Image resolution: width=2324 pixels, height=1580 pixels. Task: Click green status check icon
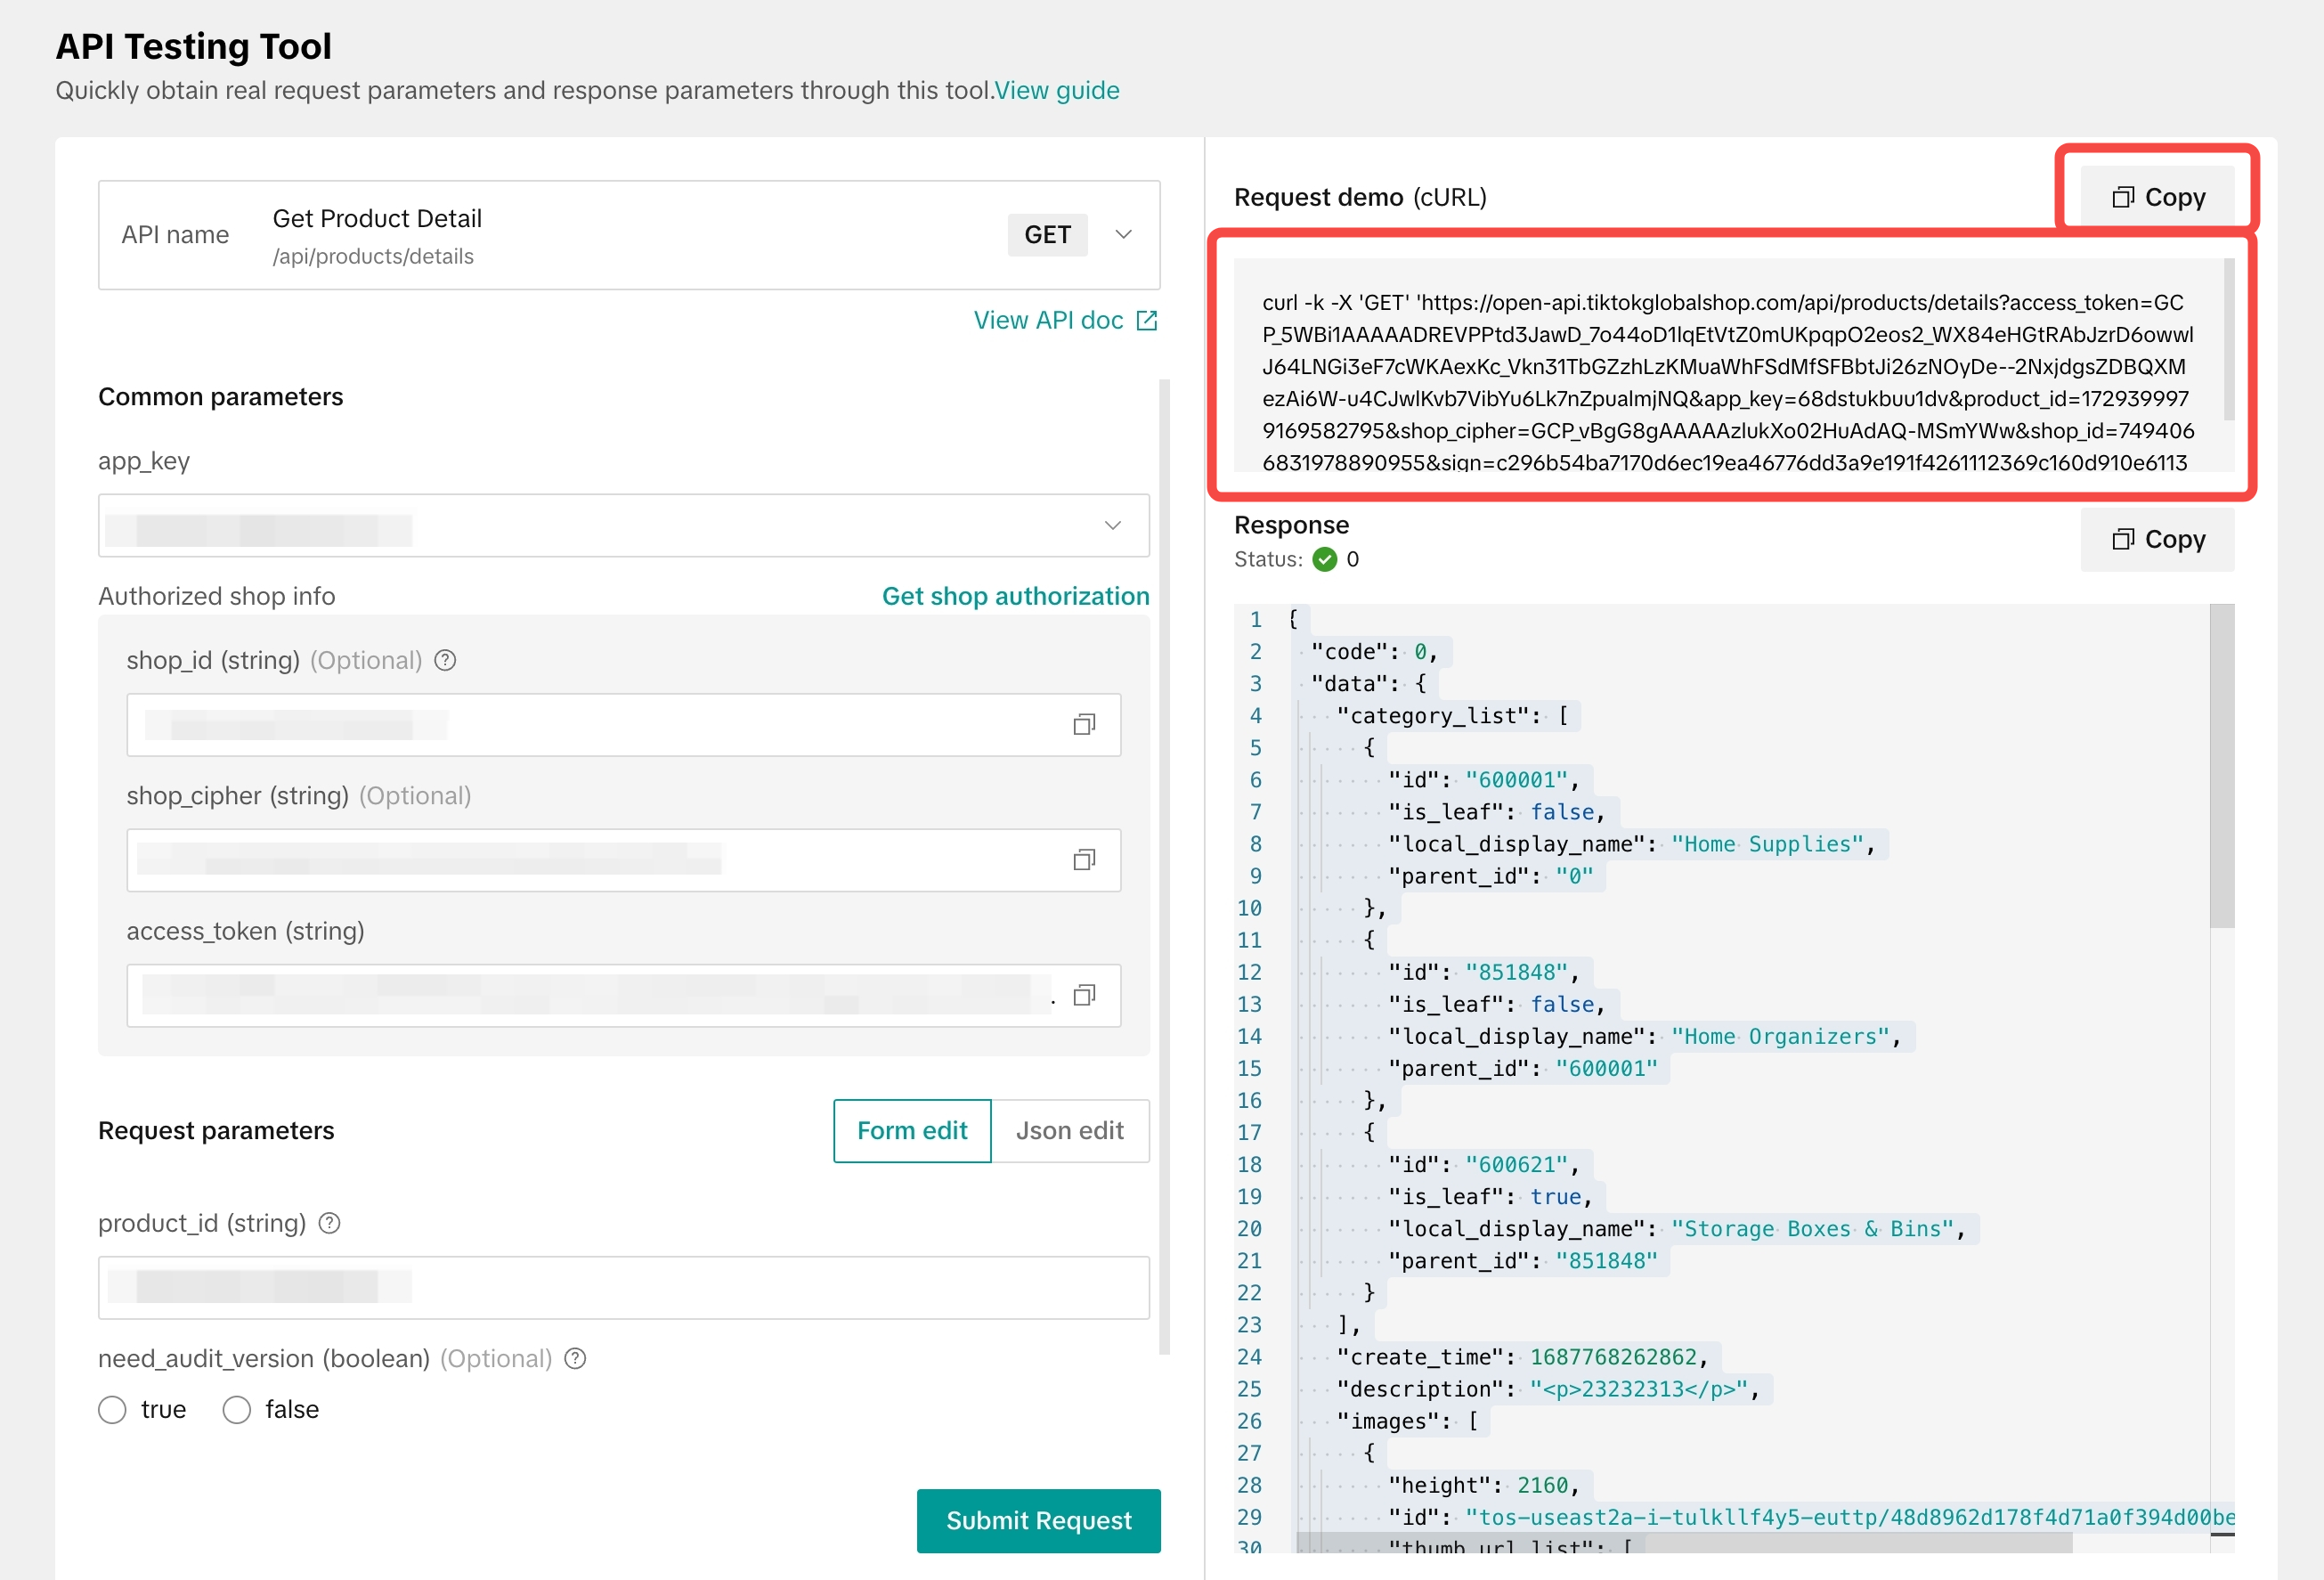pos(1324,559)
